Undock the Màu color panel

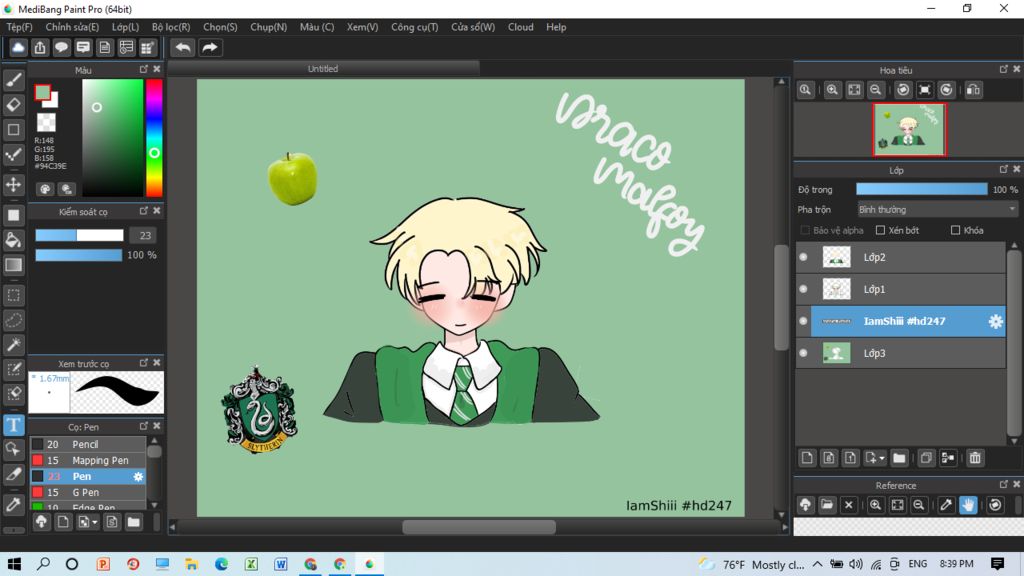coord(144,69)
